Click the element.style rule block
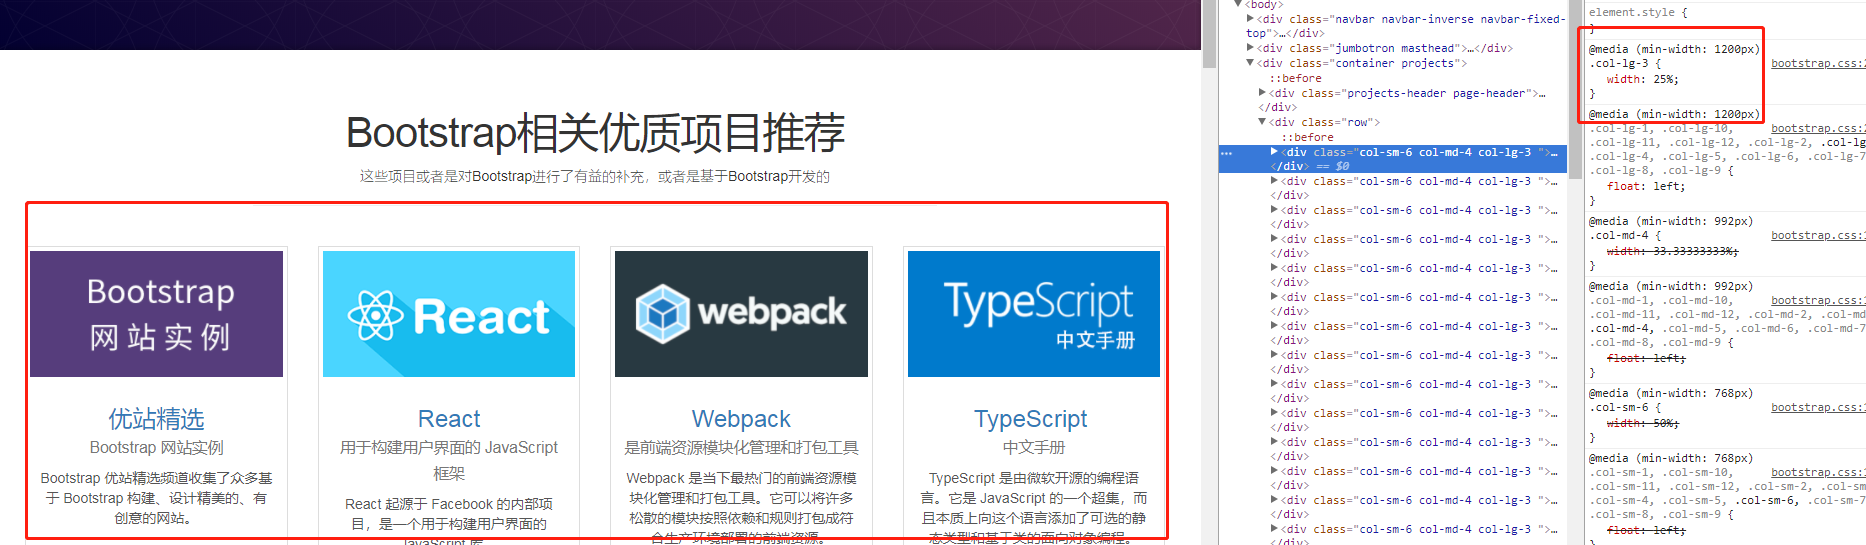This screenshot has width=1866, height=545. [1725, 20]
